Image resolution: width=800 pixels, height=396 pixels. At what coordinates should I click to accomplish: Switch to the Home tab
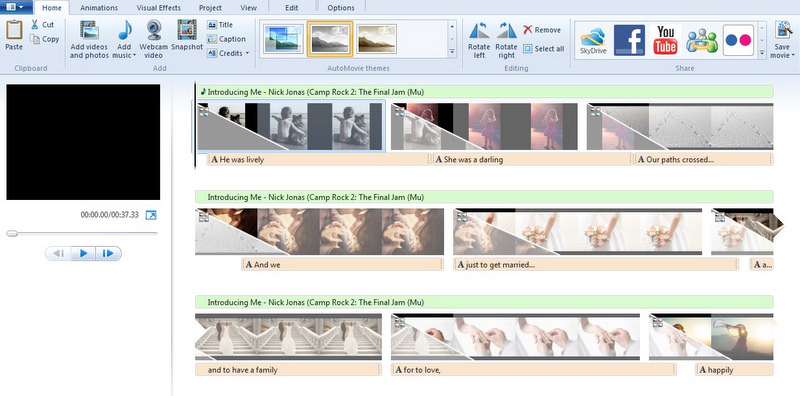click(x=51, y=8)
